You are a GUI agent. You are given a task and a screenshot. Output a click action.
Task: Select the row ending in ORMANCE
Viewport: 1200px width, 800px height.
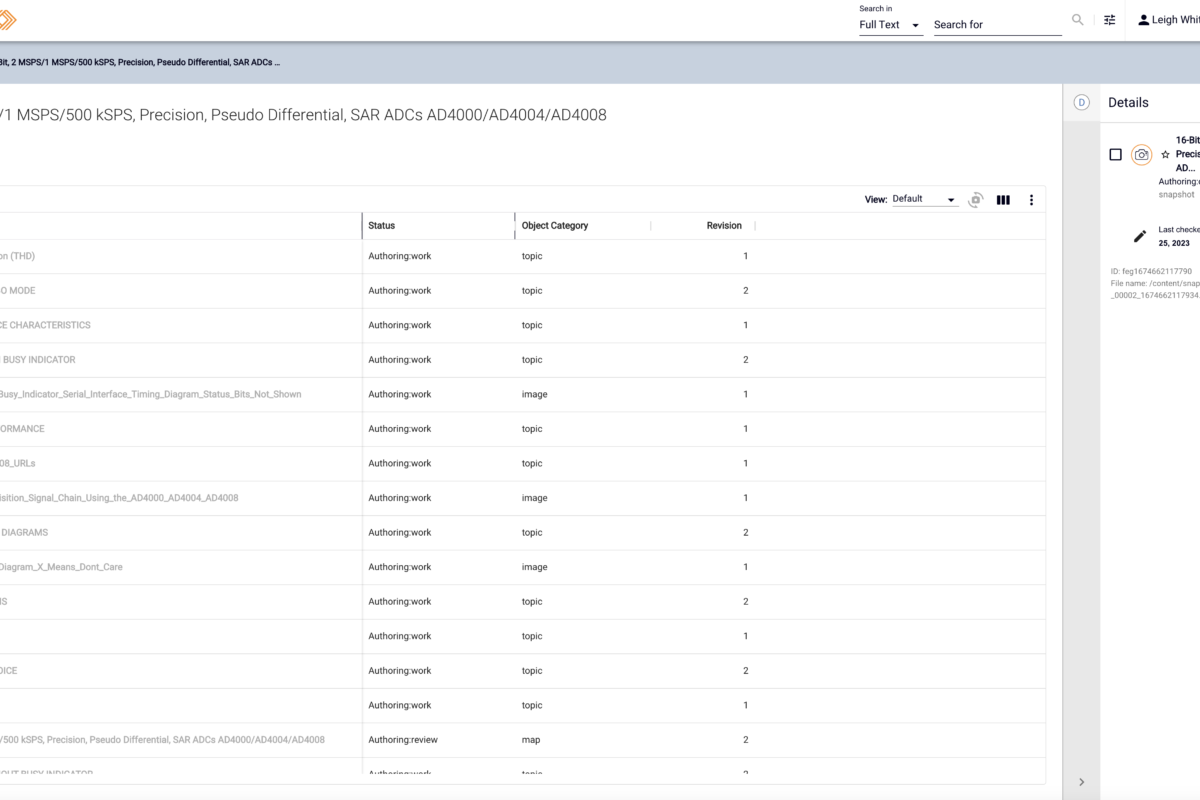[522, 429]
